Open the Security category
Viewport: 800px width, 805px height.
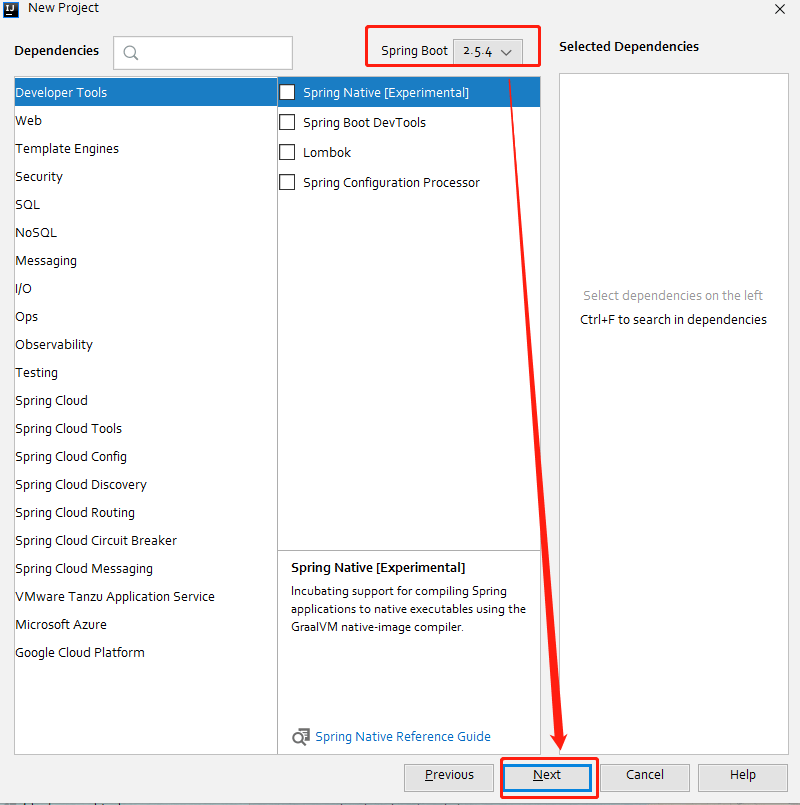tap(146, 177)
